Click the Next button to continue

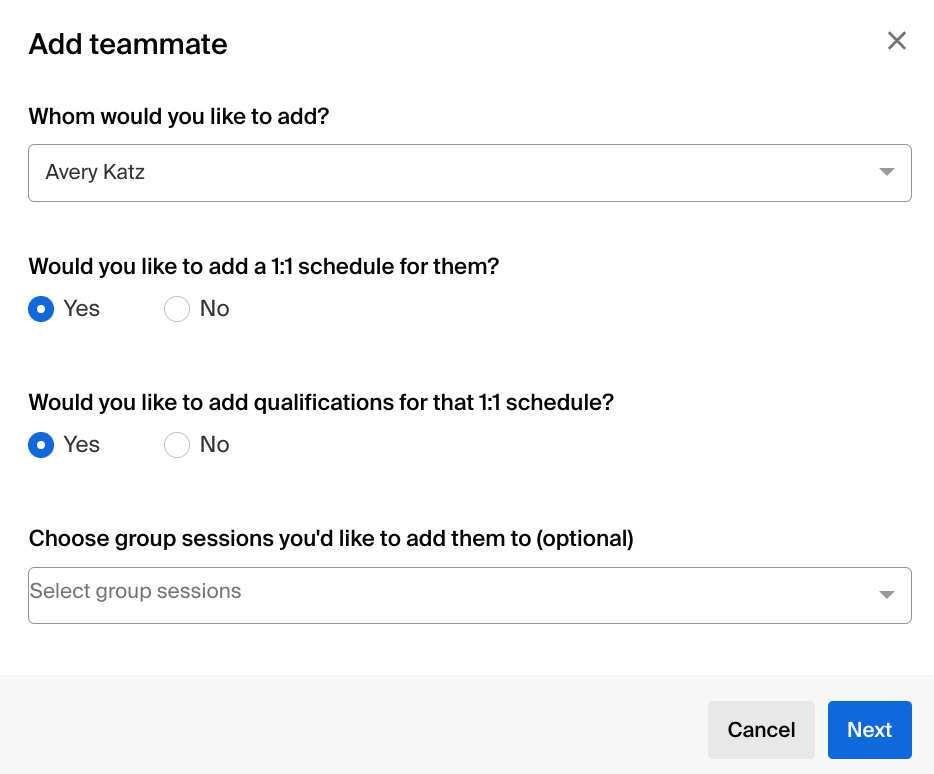tap(869, 730)
